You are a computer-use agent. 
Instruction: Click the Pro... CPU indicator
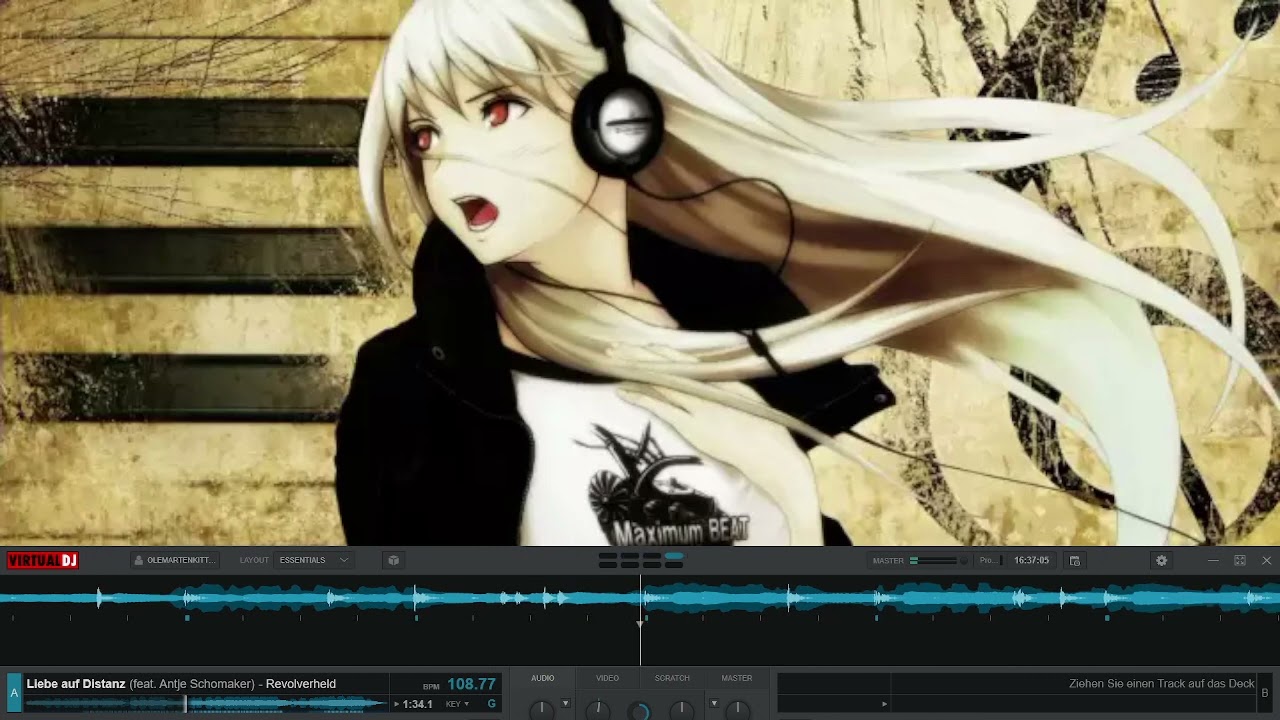pos(989,561)
